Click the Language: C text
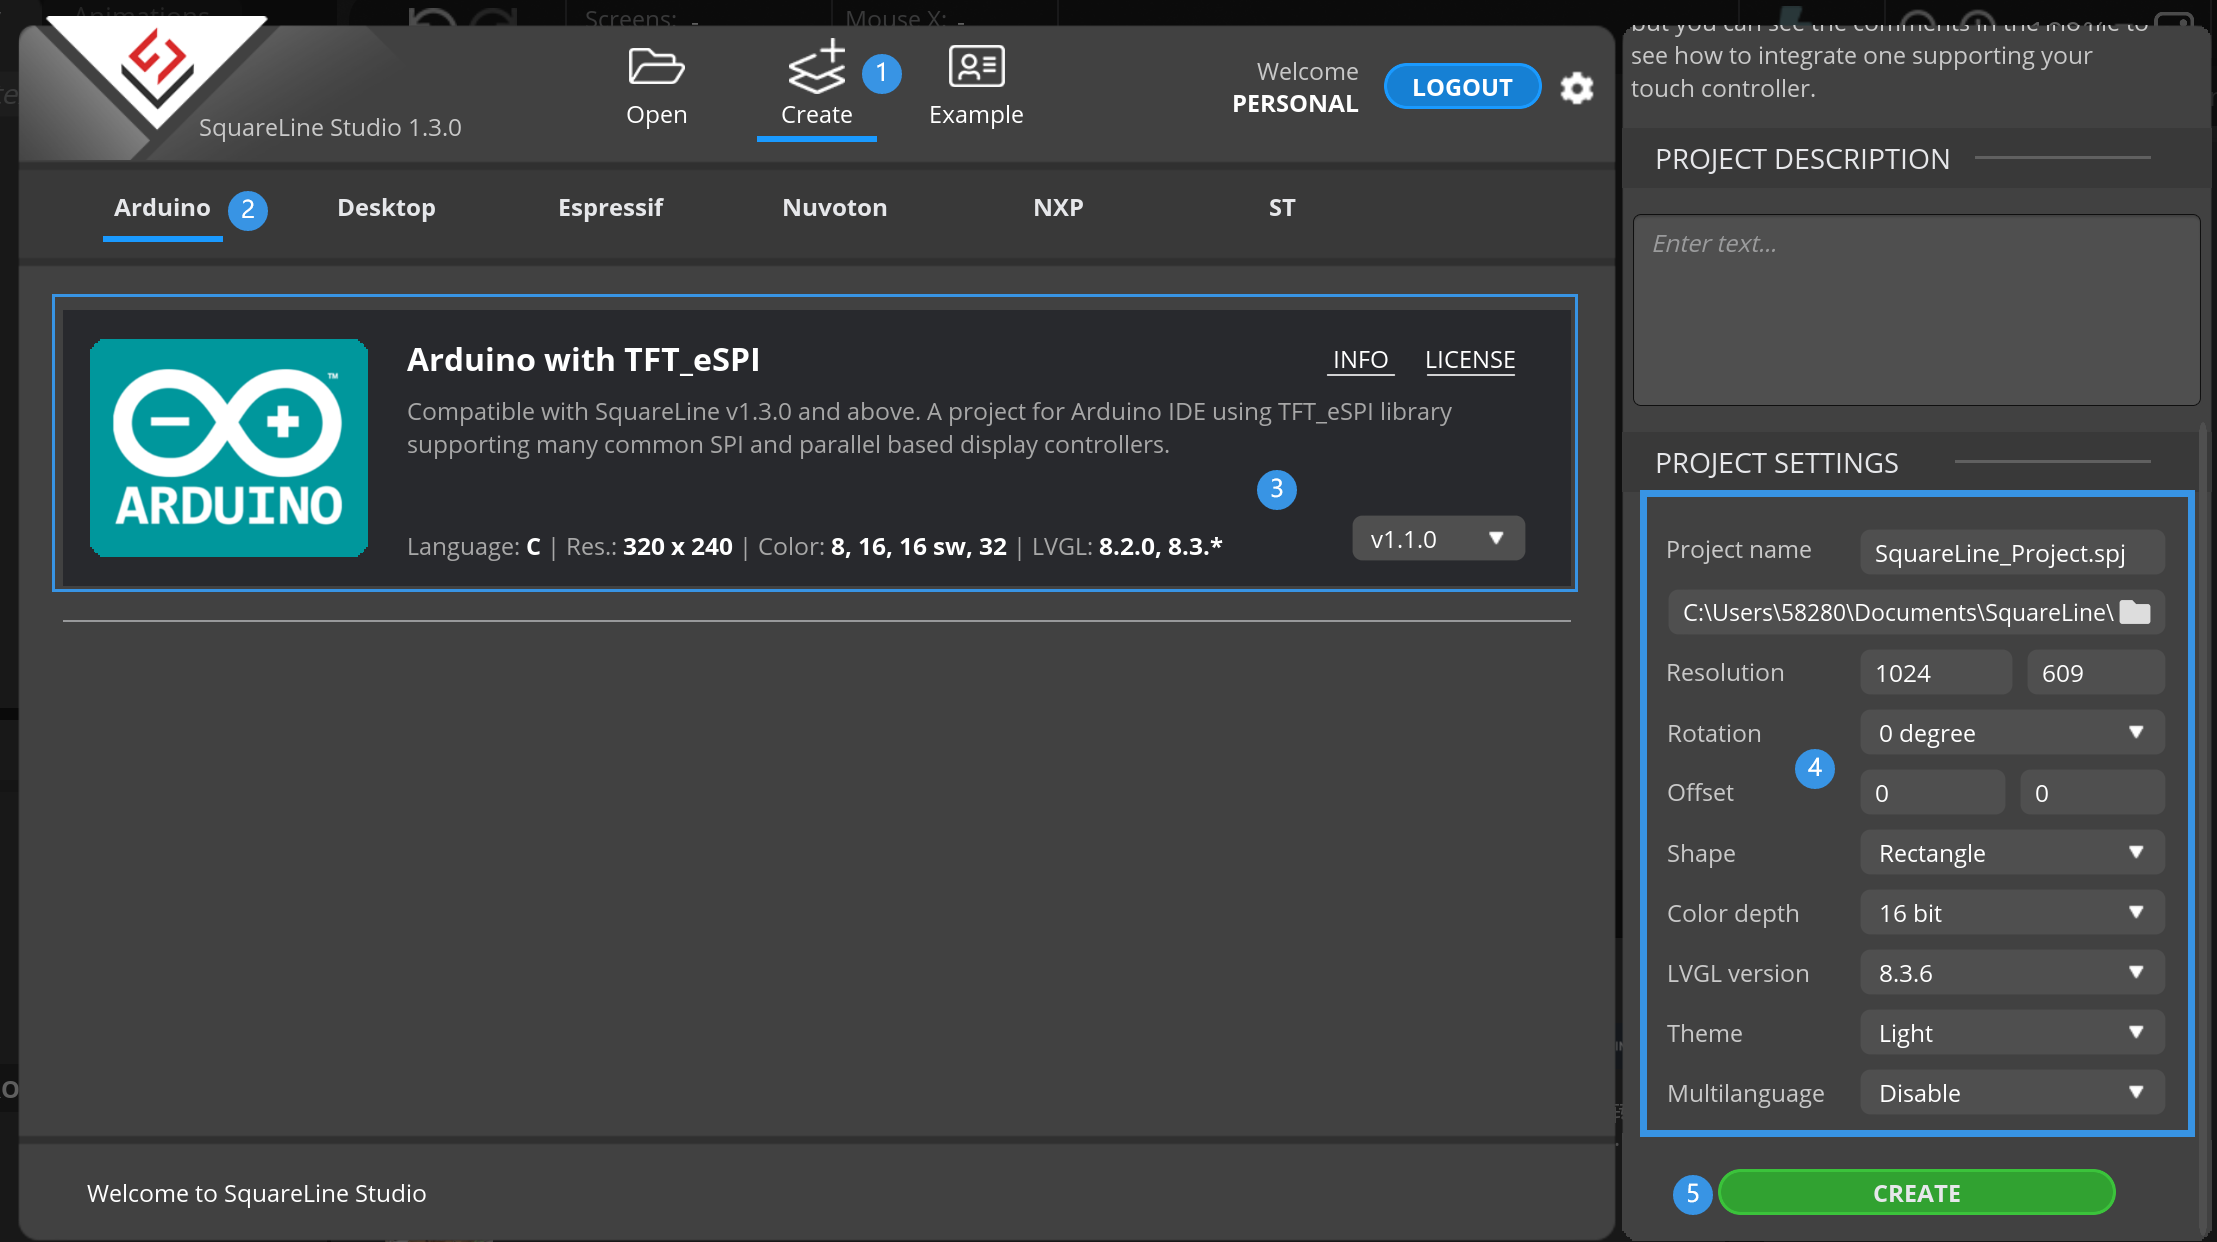2217x1242 pixels. pyautogui.click(x=474, y=547)
